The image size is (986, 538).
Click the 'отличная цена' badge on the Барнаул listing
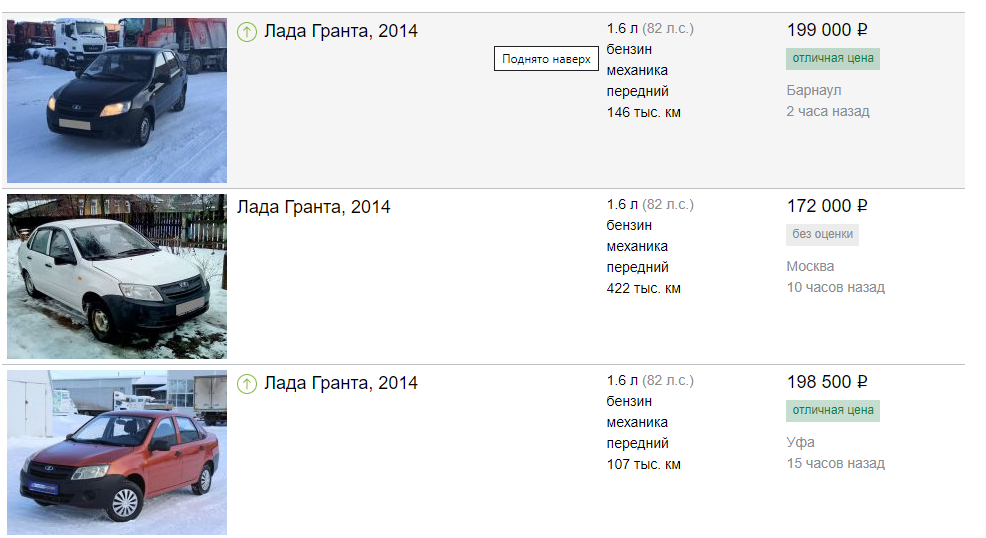pyautogui.click(x=833, y=59)
